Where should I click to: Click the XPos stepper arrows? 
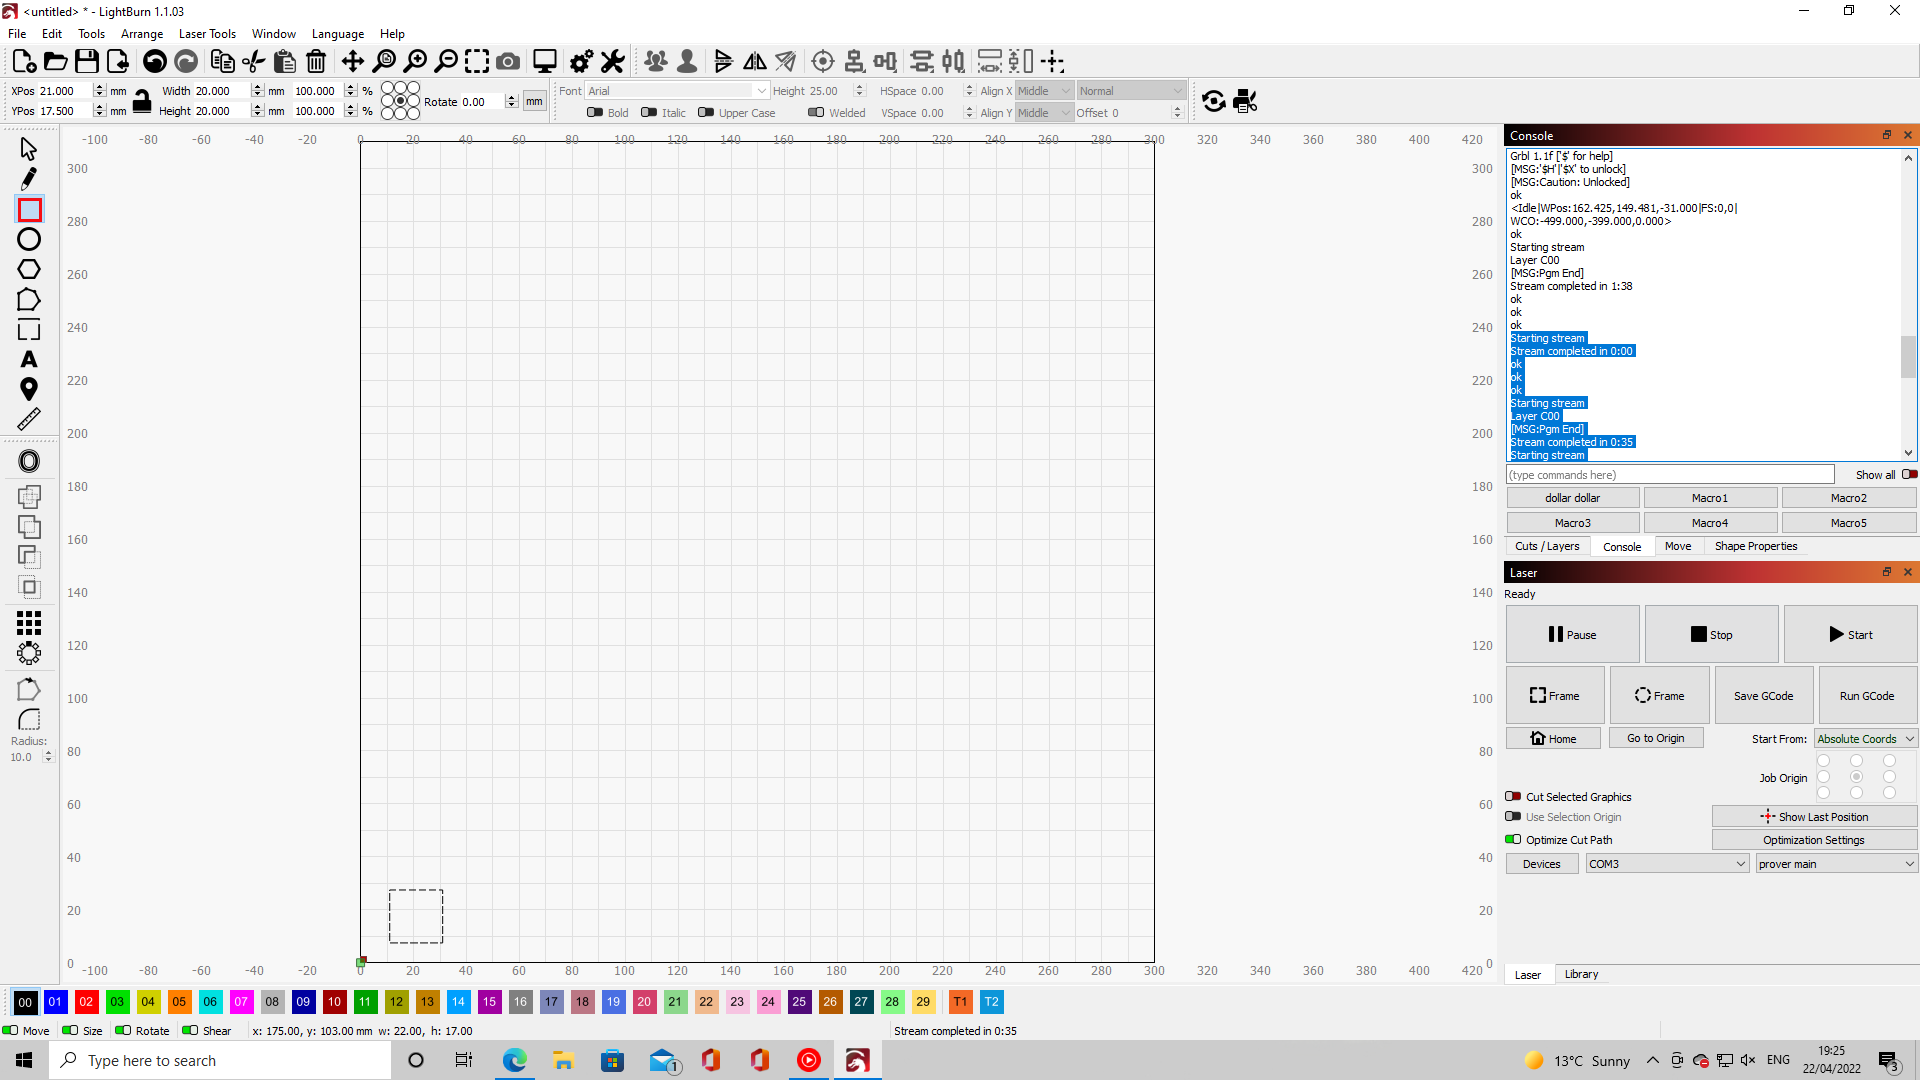click(x=99, y=91)
